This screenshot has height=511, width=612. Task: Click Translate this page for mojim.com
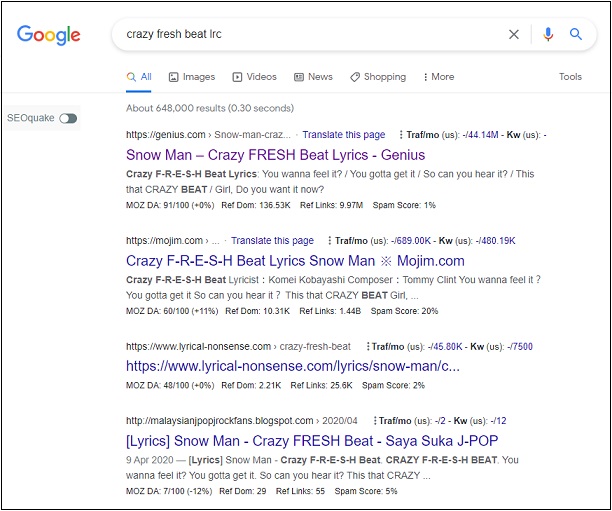pos(272,240)
